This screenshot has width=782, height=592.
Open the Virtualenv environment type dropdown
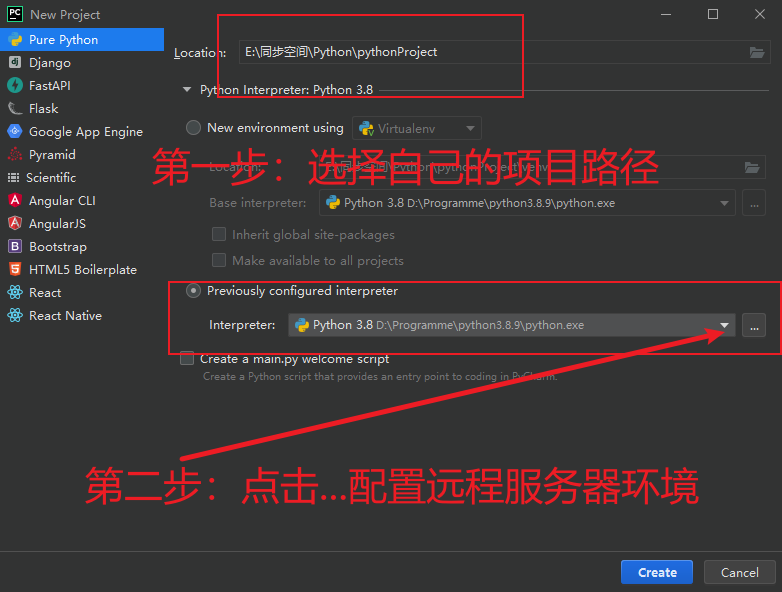tap(417, 128)
